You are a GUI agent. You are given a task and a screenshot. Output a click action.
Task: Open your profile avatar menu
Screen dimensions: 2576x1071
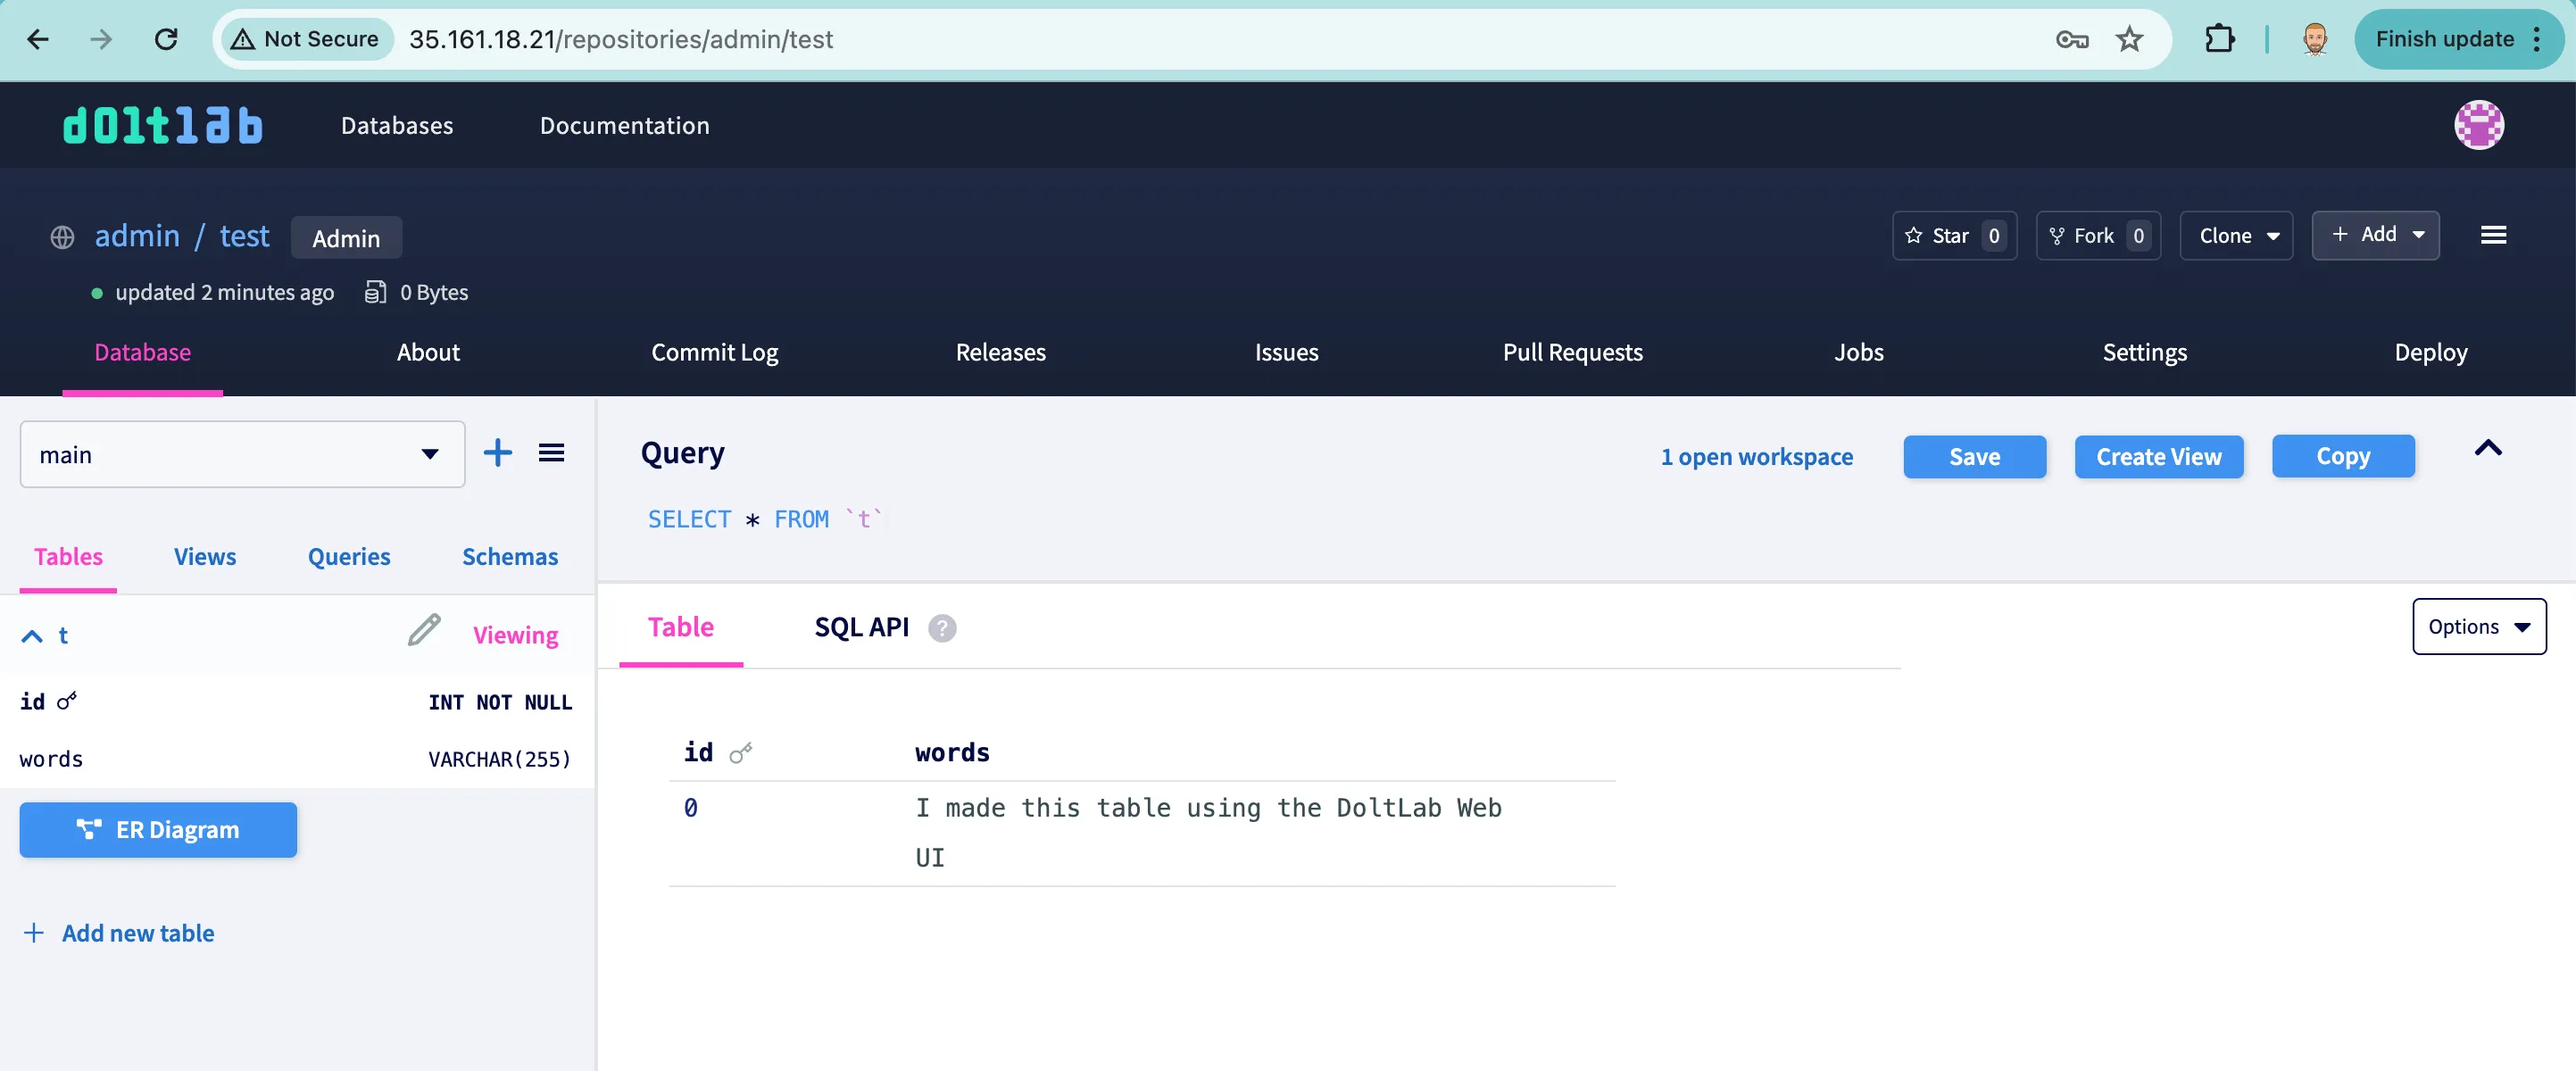pyautogui.click(x=2479, y=124)
